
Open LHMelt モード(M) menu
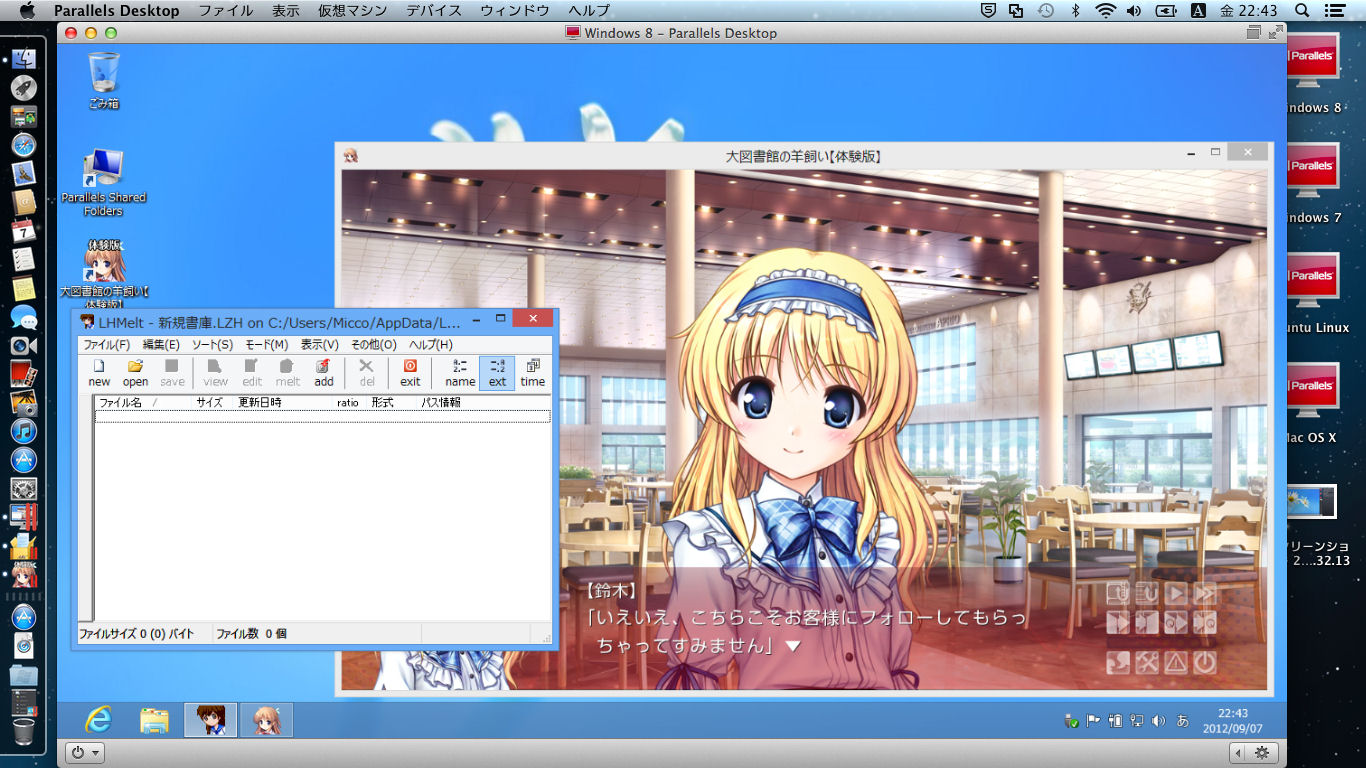coord(267,344)
